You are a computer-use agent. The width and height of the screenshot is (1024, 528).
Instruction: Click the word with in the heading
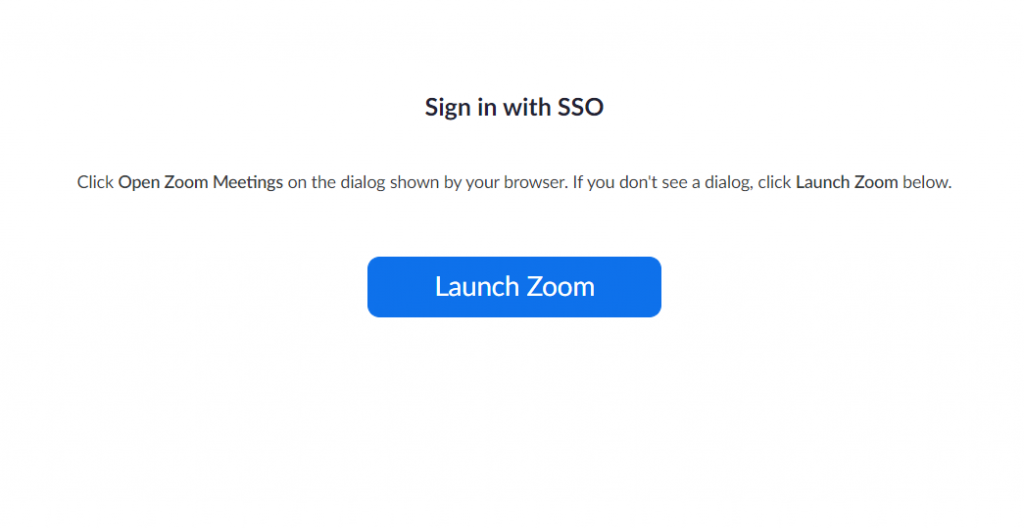tap(527, 107)
